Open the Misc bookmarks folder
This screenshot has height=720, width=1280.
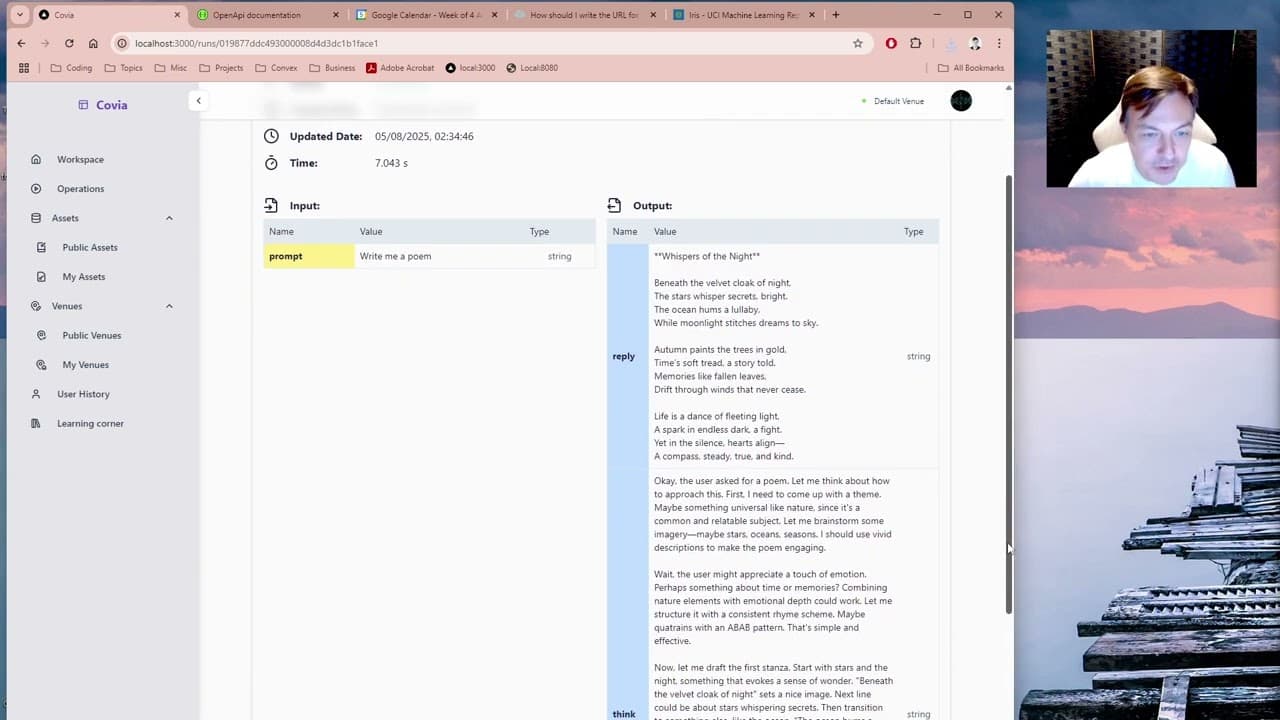click(170, 68)
